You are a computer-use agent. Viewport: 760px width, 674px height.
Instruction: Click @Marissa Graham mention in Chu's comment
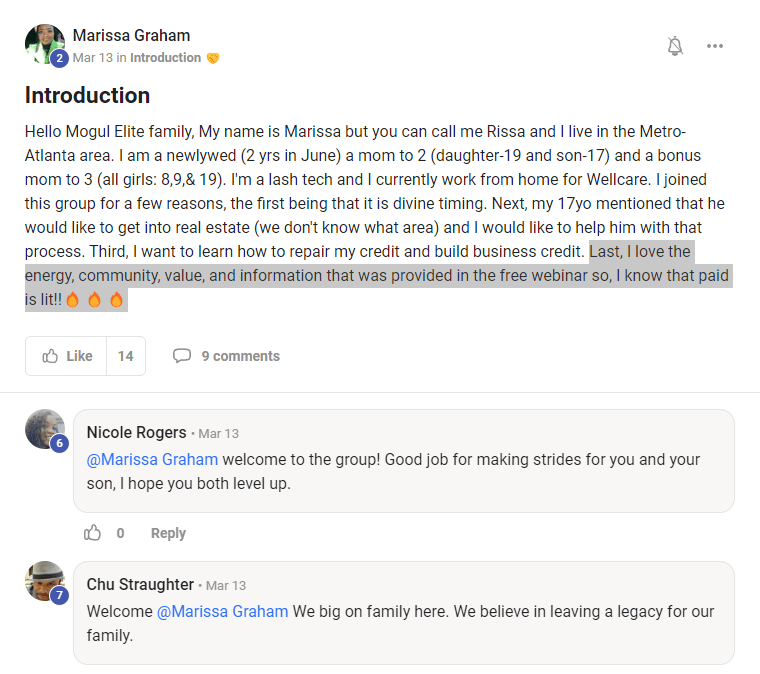tap(222, 611)
